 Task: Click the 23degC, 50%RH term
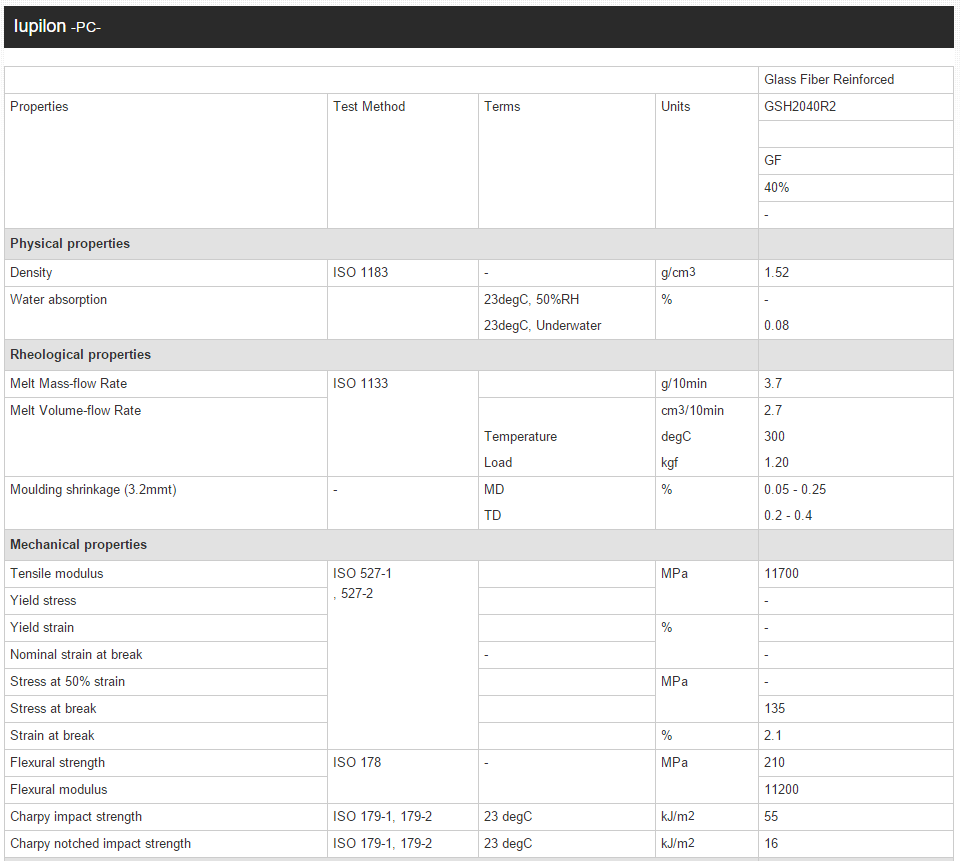coord(531,299)
